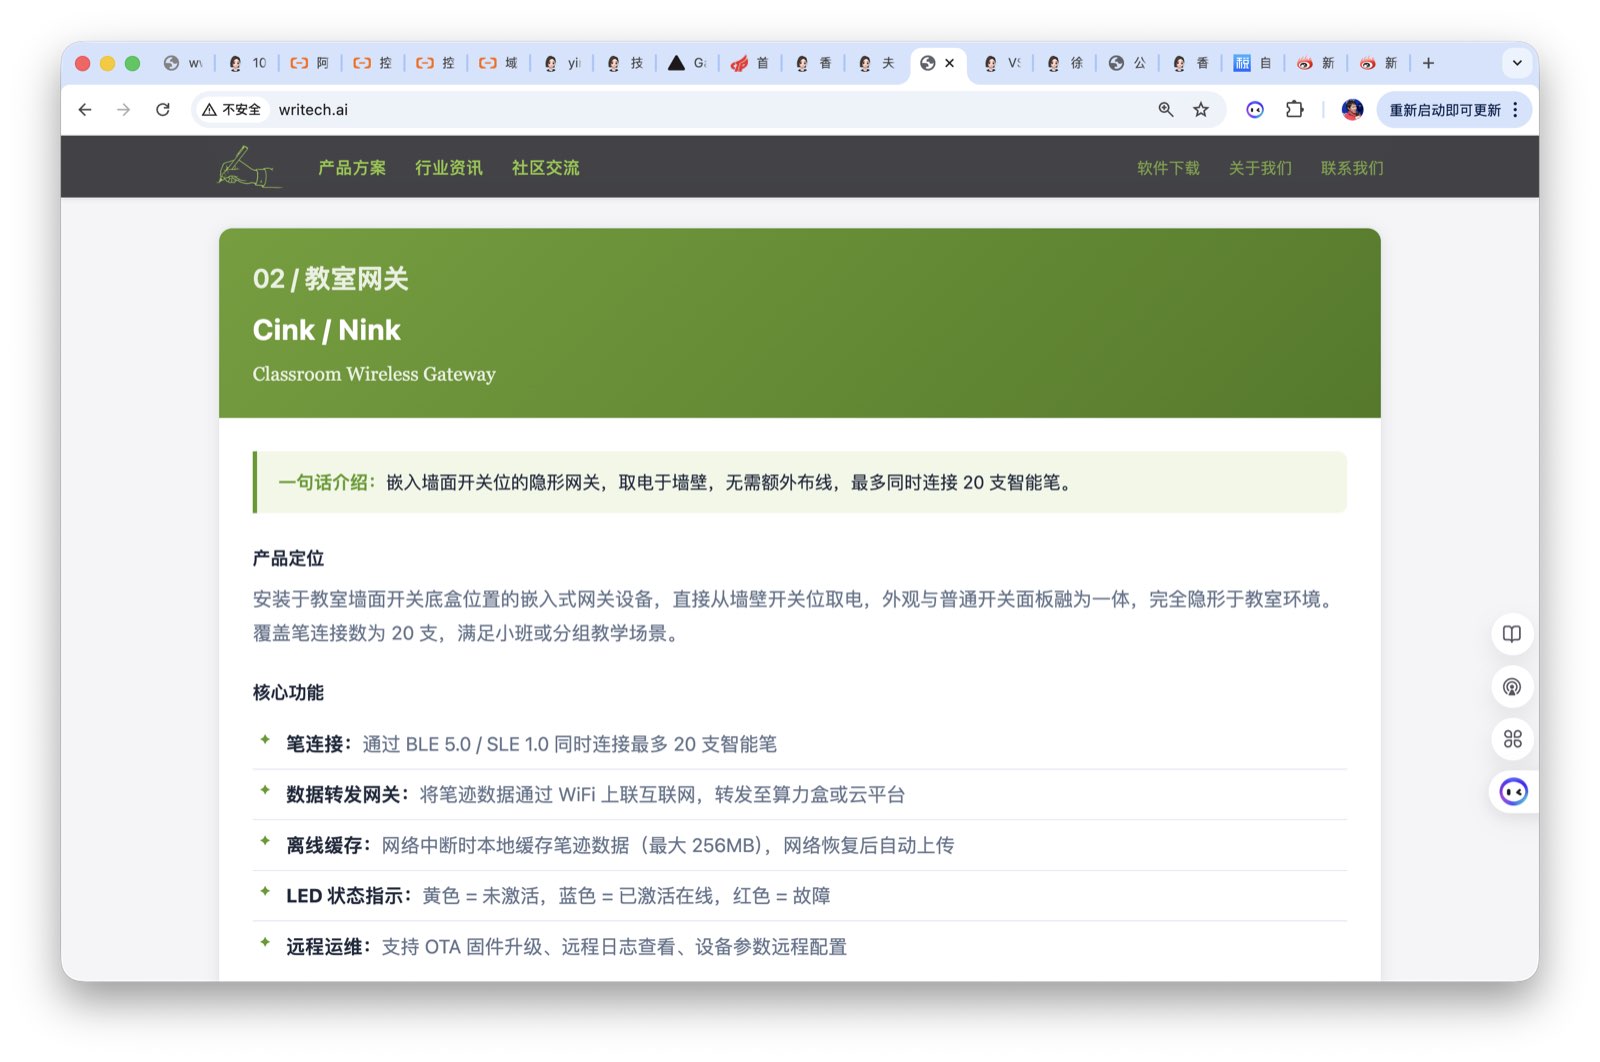The image size is (1600, 1062).
Task: Switch to the 技 tab
Action: click(624, 63)
